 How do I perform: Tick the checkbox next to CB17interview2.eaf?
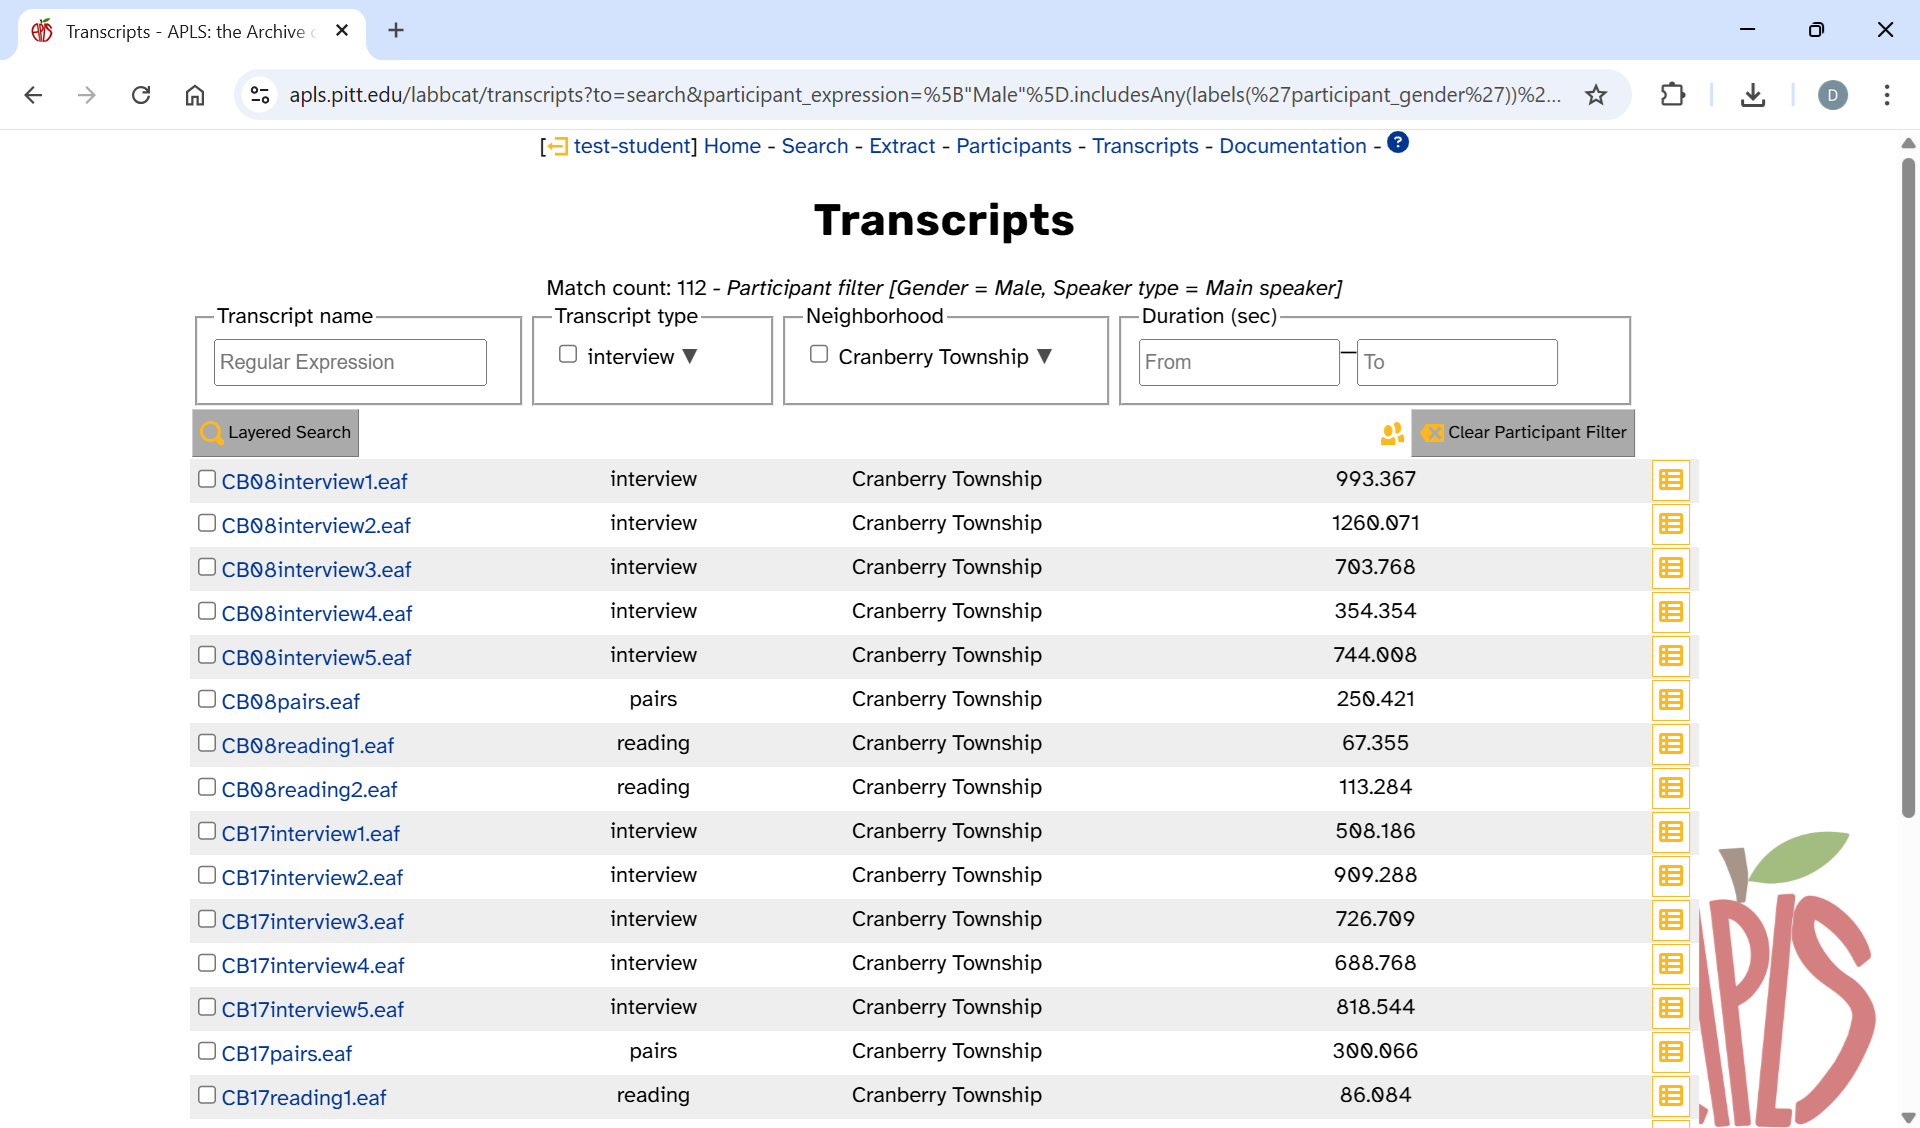tap(207, 875)
